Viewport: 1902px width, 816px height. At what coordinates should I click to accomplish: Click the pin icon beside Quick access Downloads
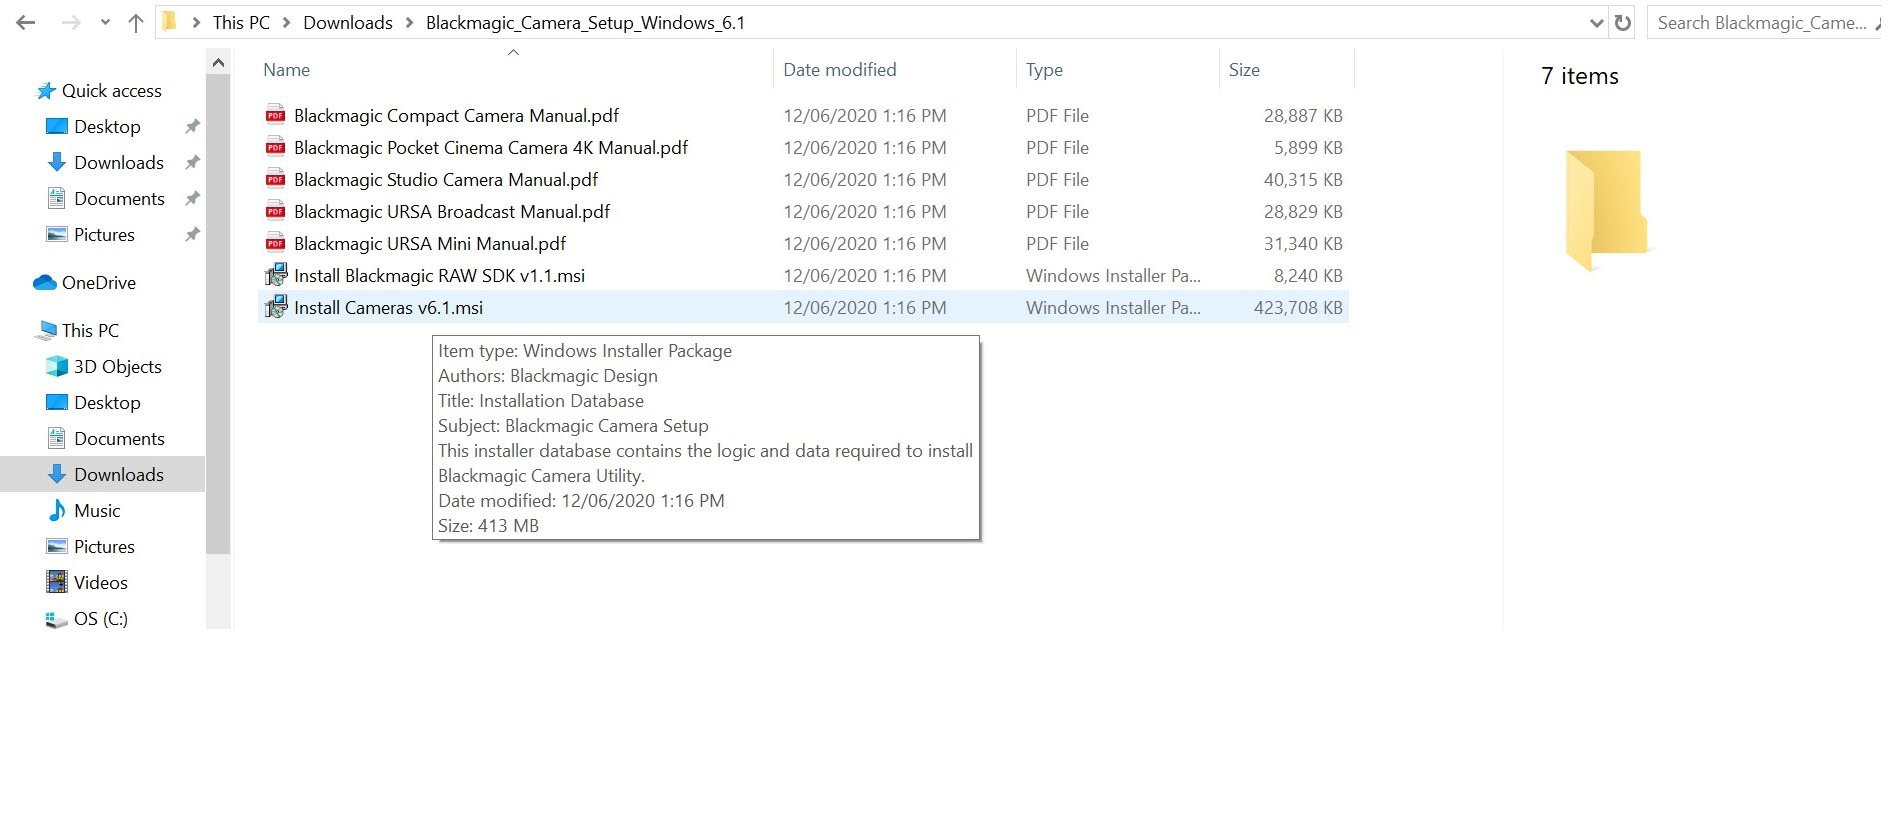coord(192,162)
